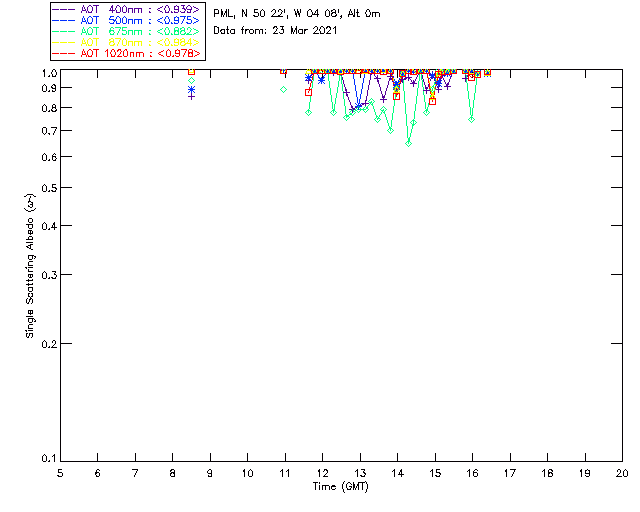The width and height of the screenshot is (640, 512).
Task: Click the green diamond marker near 11:00
Action: tap(284, 89)
